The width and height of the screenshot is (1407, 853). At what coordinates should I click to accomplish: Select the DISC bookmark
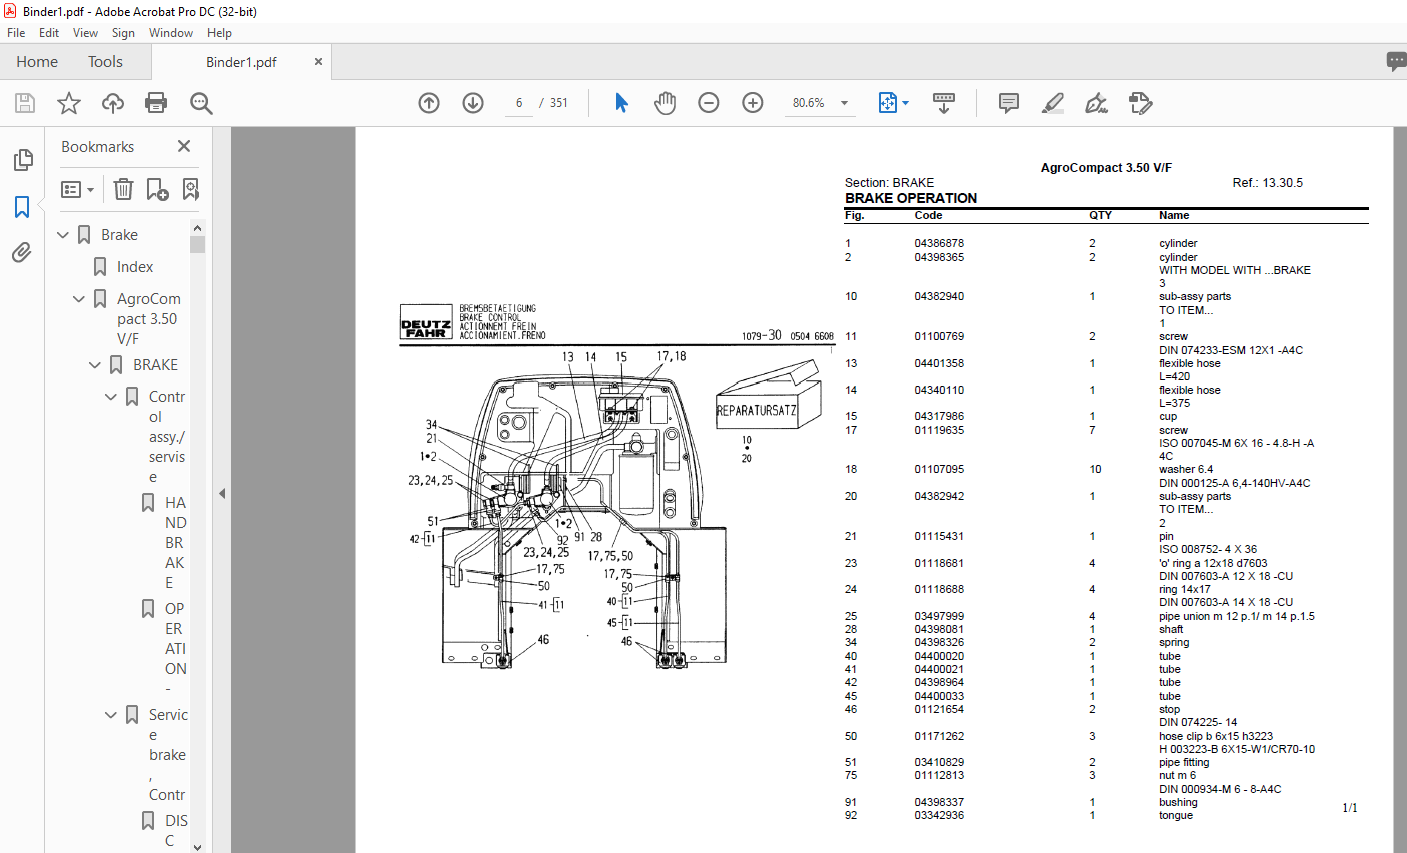pos(175,830)
